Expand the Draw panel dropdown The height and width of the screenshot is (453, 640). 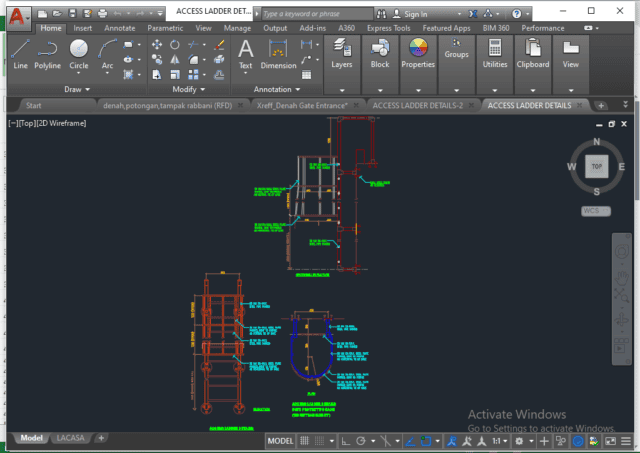coord(77,89)
